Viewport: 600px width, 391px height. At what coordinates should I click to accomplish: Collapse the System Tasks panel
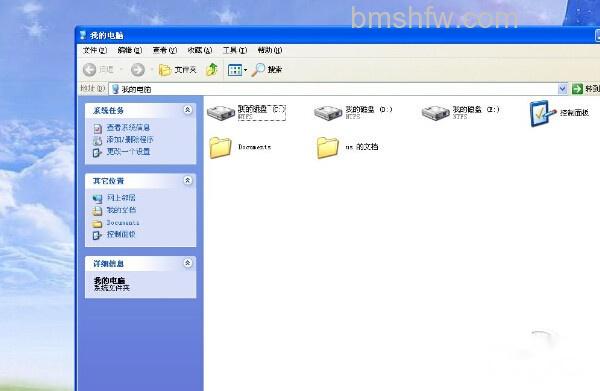click(x=188, y=110)
